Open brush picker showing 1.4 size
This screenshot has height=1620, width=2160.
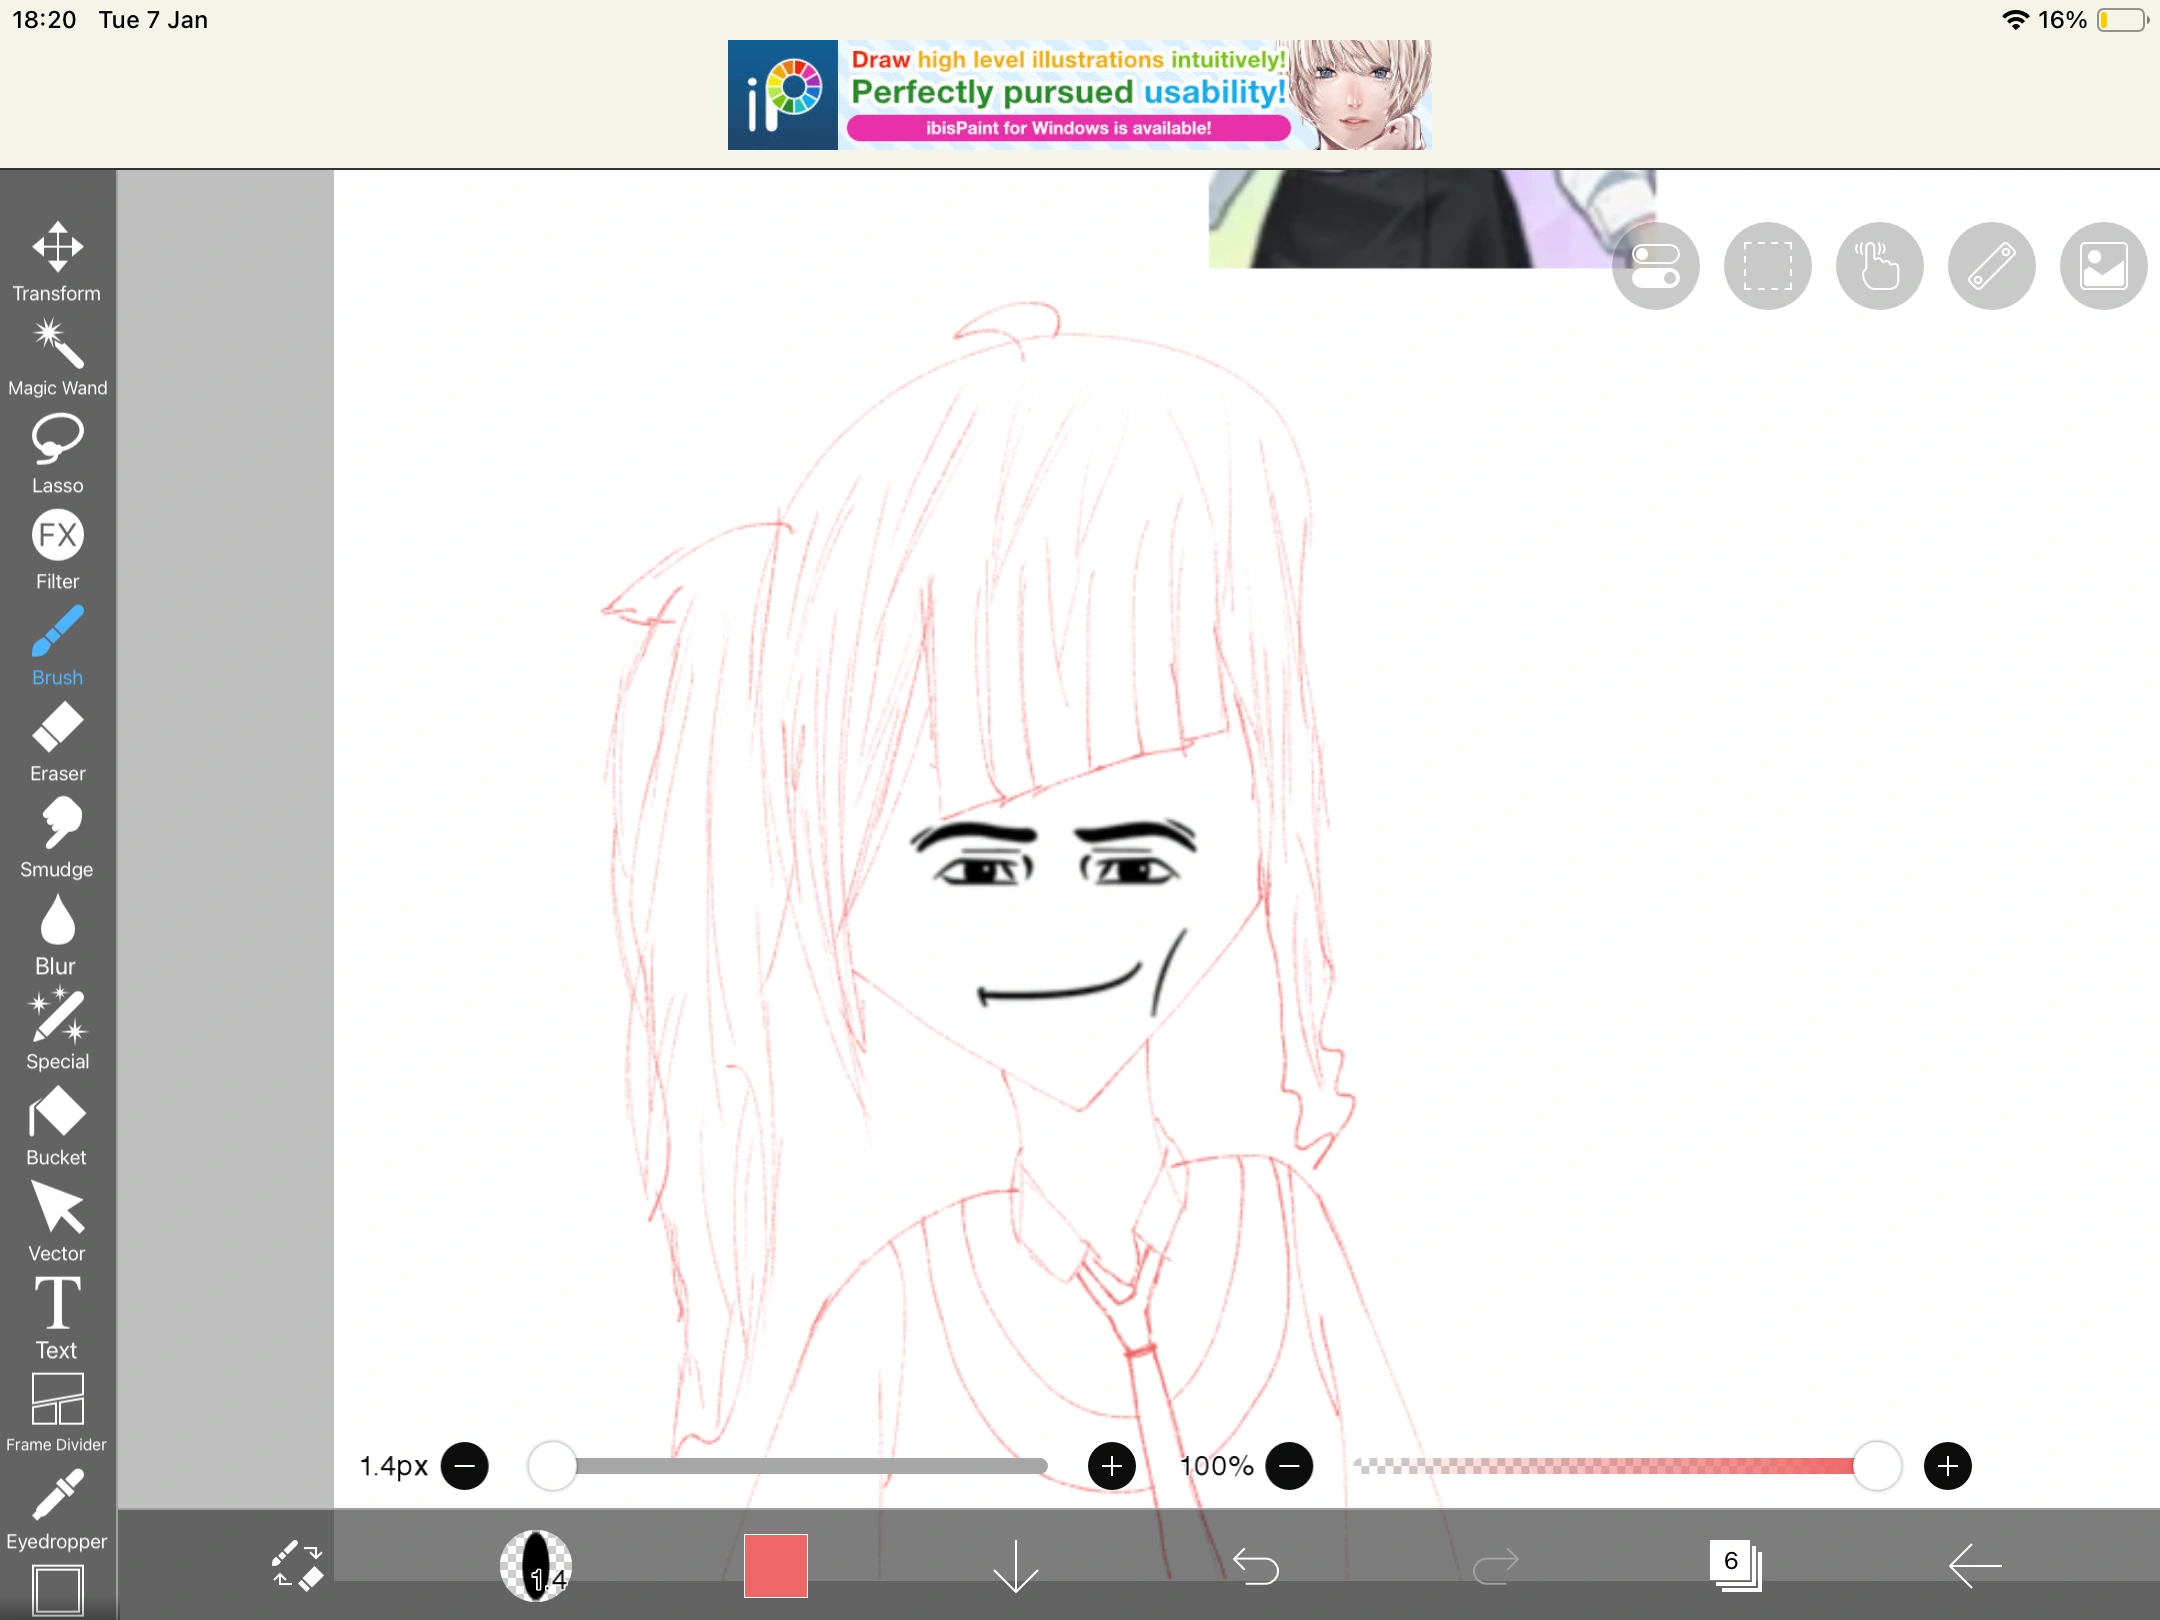(x=536, y=1565)
